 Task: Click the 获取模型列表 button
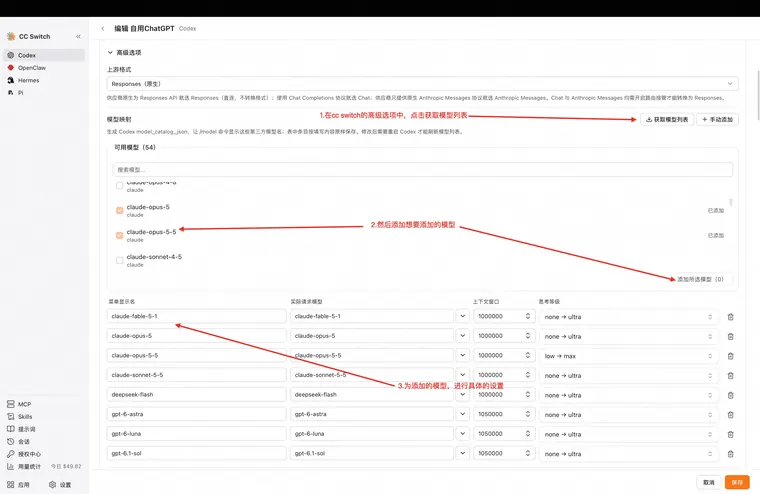click(667, 119)
